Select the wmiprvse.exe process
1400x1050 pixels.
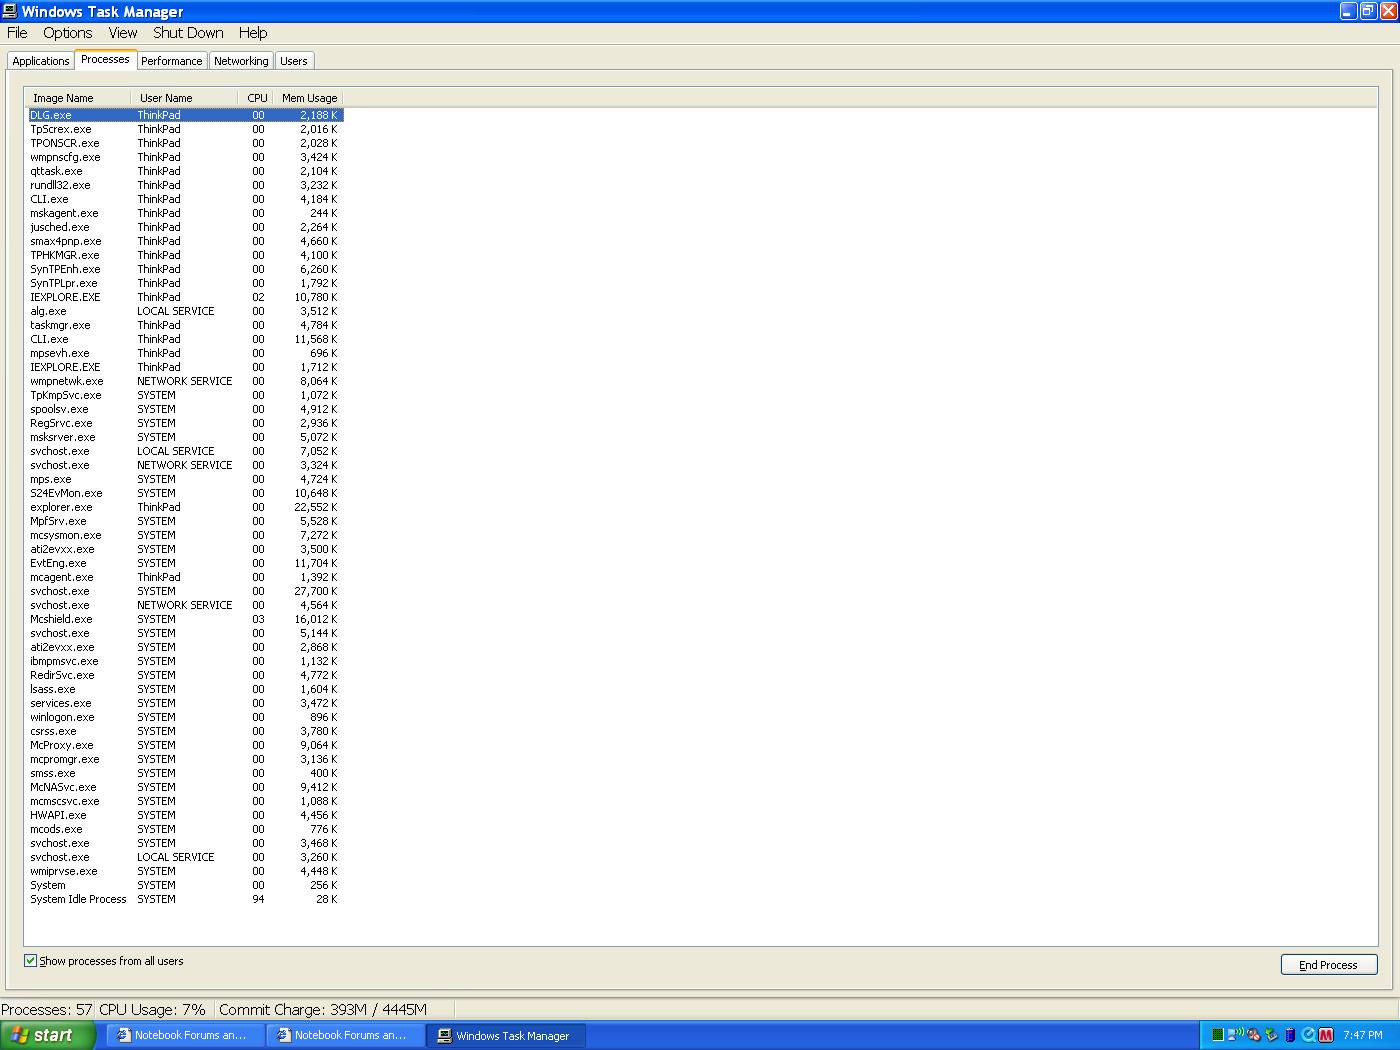click(186, 871)
